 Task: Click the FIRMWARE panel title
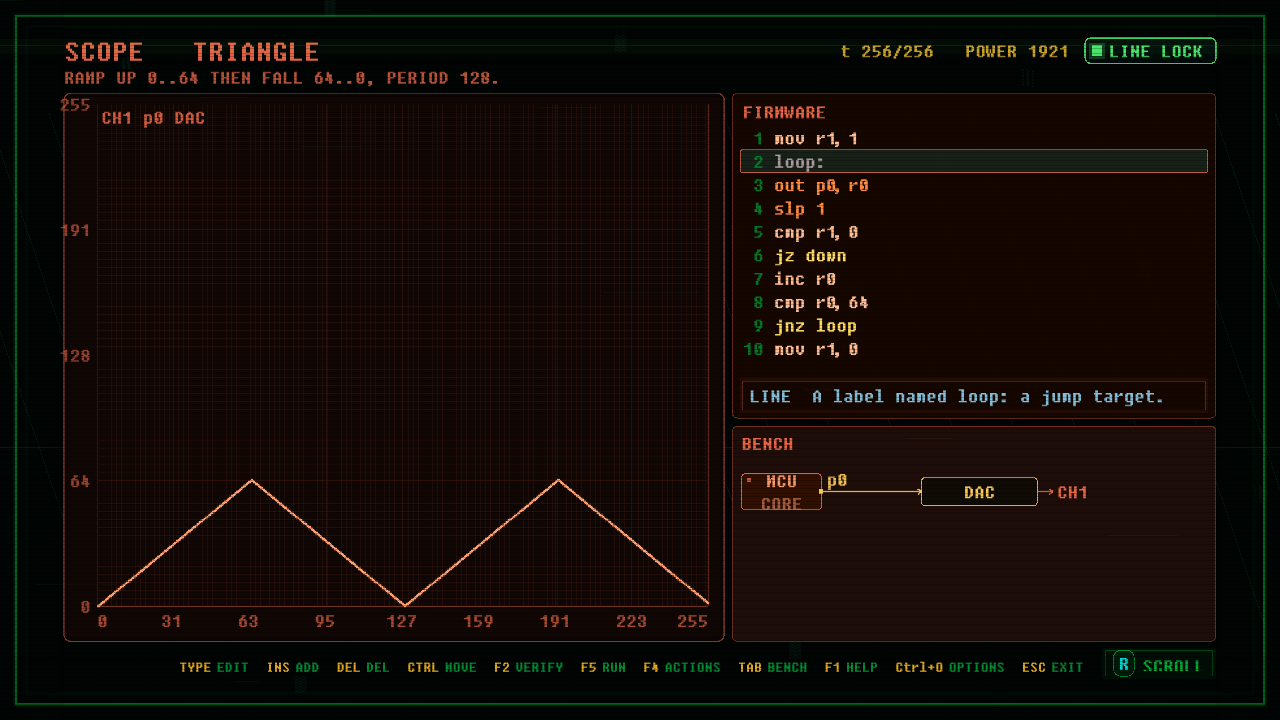pos(784,113)
